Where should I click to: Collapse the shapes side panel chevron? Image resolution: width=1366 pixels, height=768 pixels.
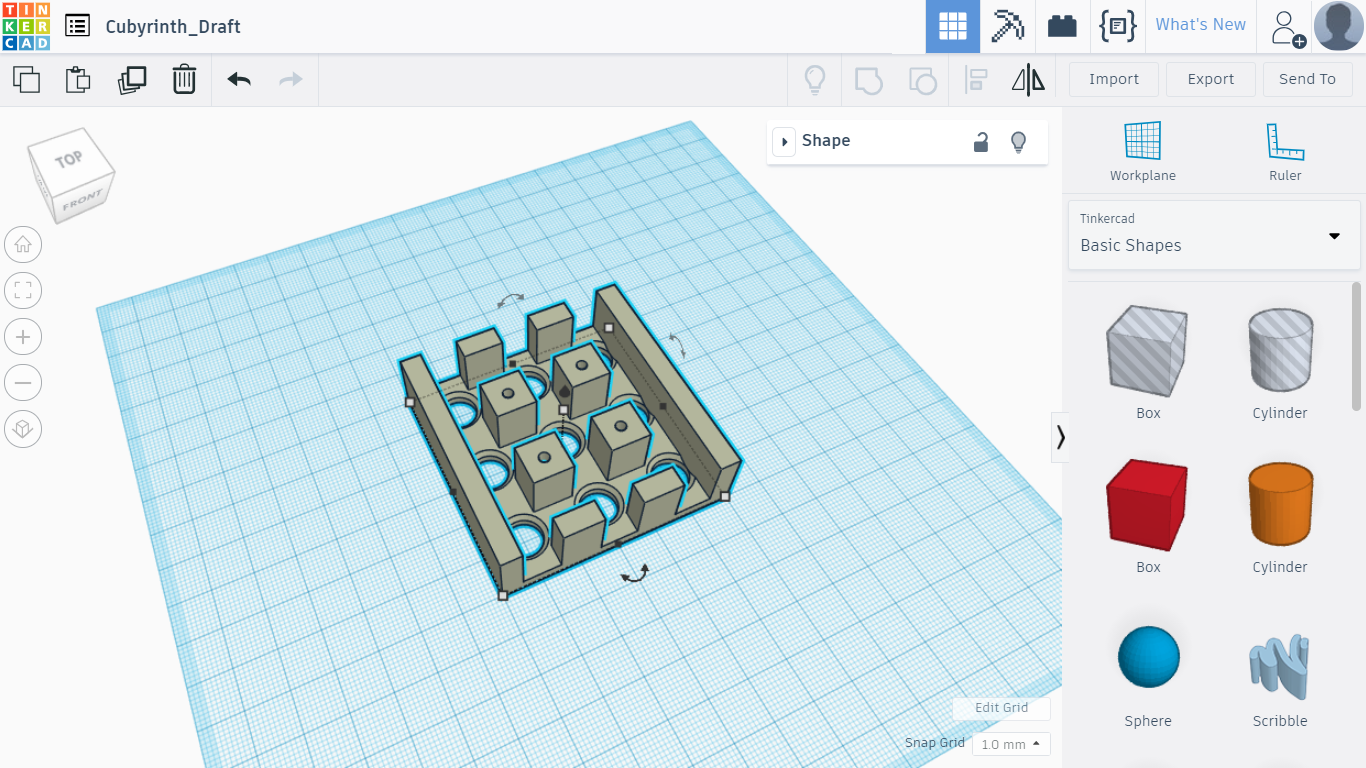click(1060, 437)
